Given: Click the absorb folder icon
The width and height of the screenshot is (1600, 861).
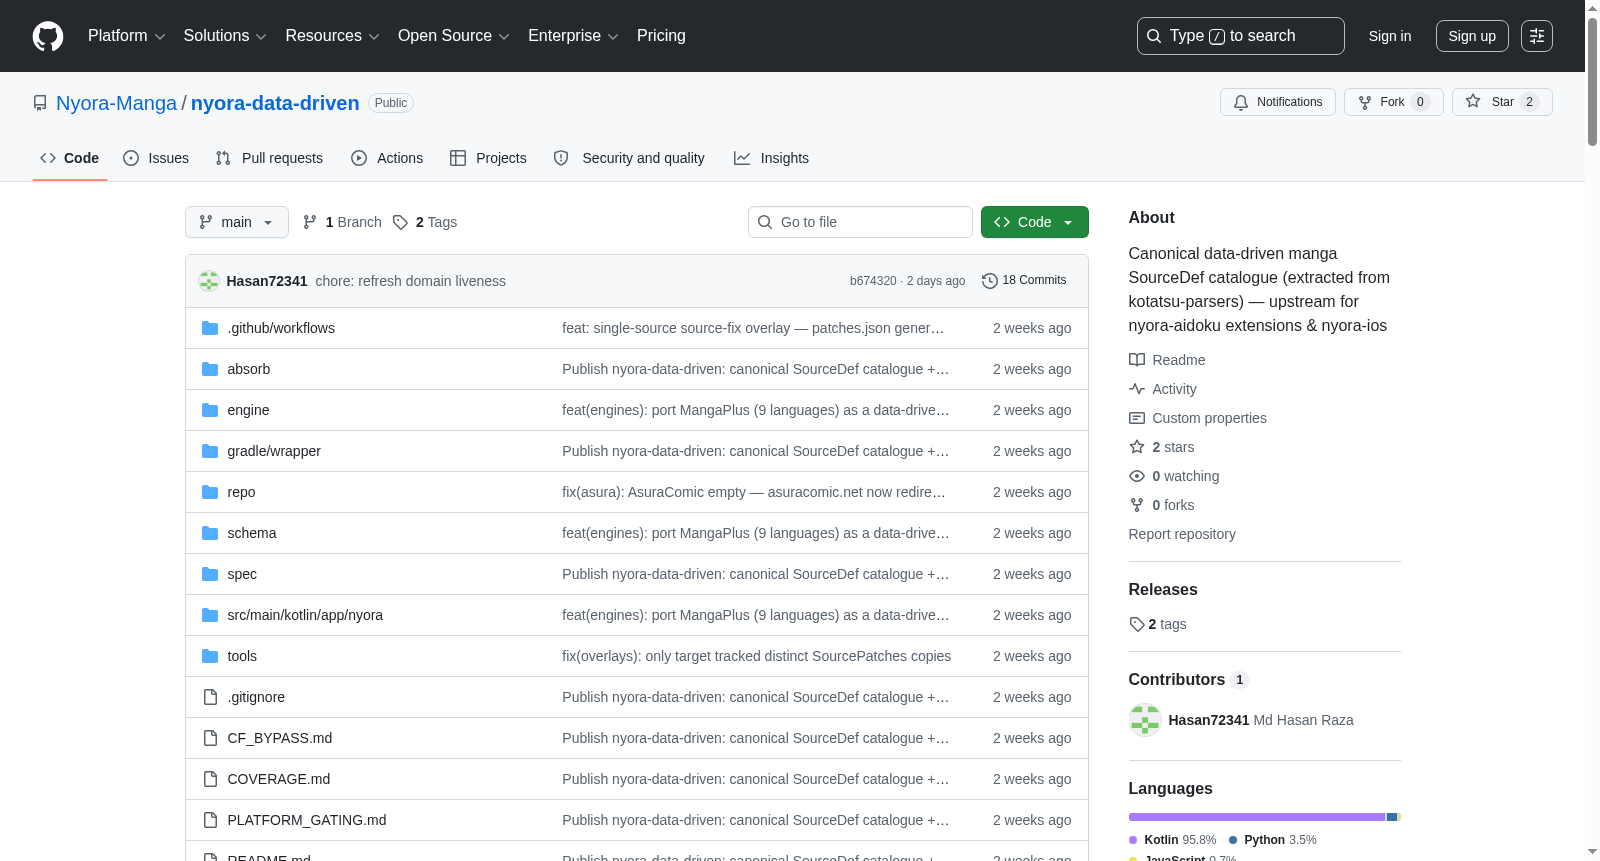Looking at the screenshot, I should (x=210, y=369).
